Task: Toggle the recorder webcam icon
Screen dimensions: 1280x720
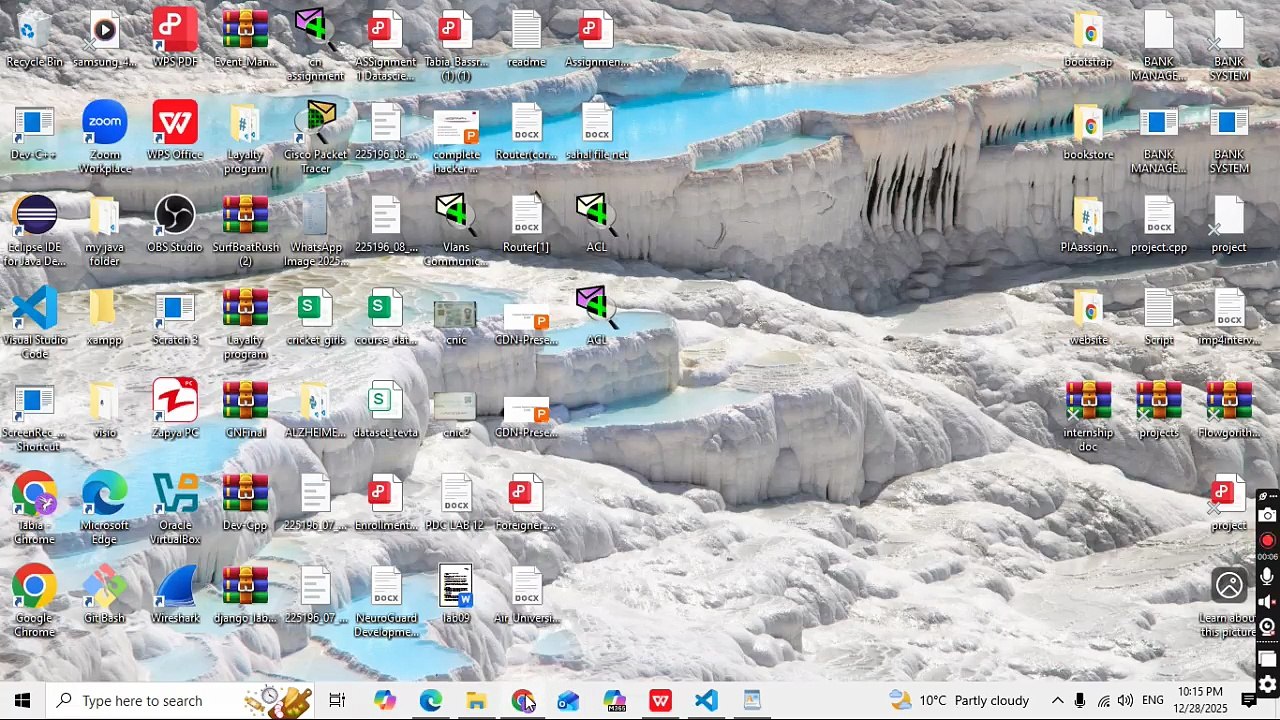Action: click(x=1267, y=627)
